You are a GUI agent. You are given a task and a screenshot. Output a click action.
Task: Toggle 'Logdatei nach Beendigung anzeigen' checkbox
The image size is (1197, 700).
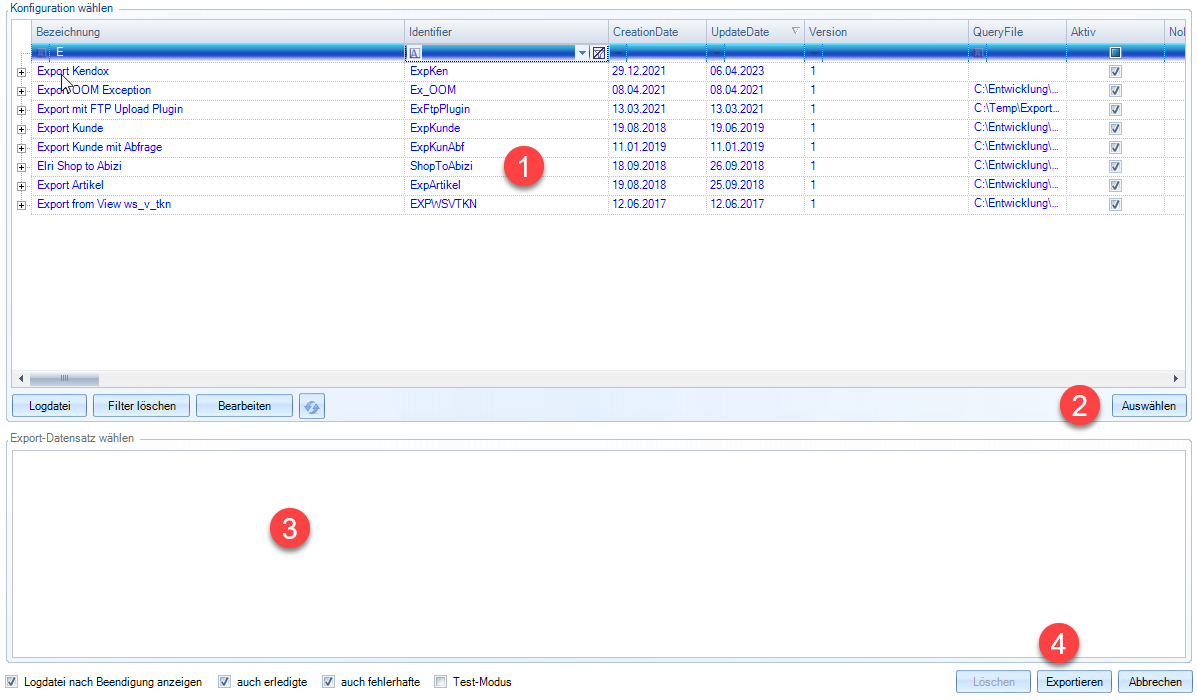[12, 682]
